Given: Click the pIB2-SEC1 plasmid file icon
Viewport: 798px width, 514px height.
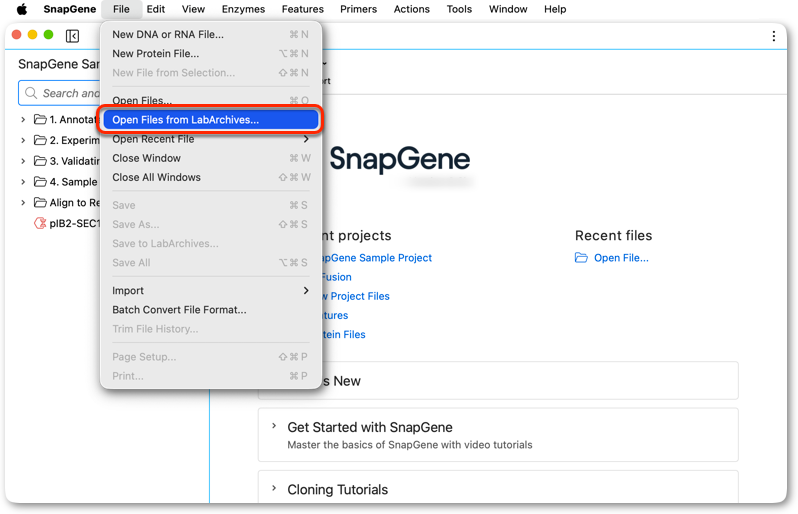Looking at the screenshot, I should [40, 223].
